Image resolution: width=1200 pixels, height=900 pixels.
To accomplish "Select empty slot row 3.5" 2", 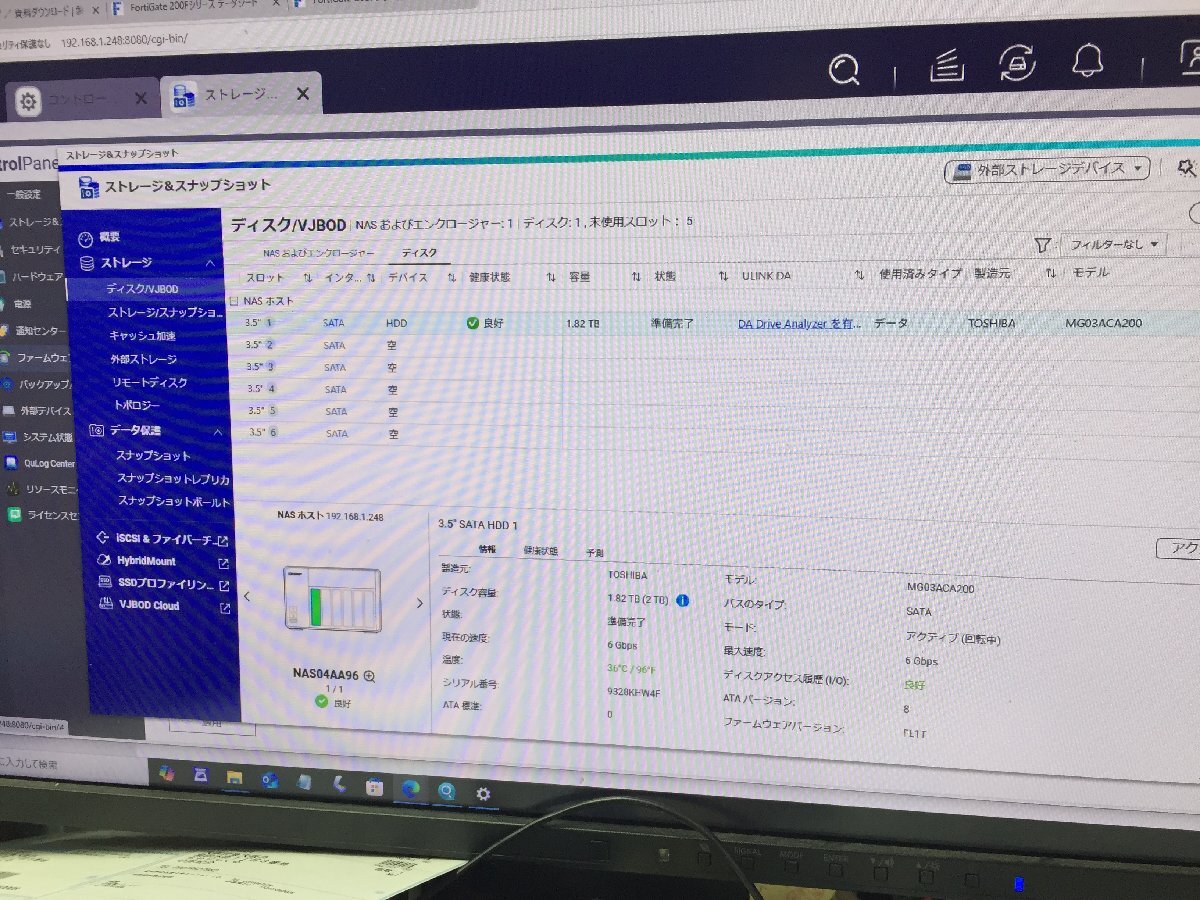I will [x=715, y=345].
